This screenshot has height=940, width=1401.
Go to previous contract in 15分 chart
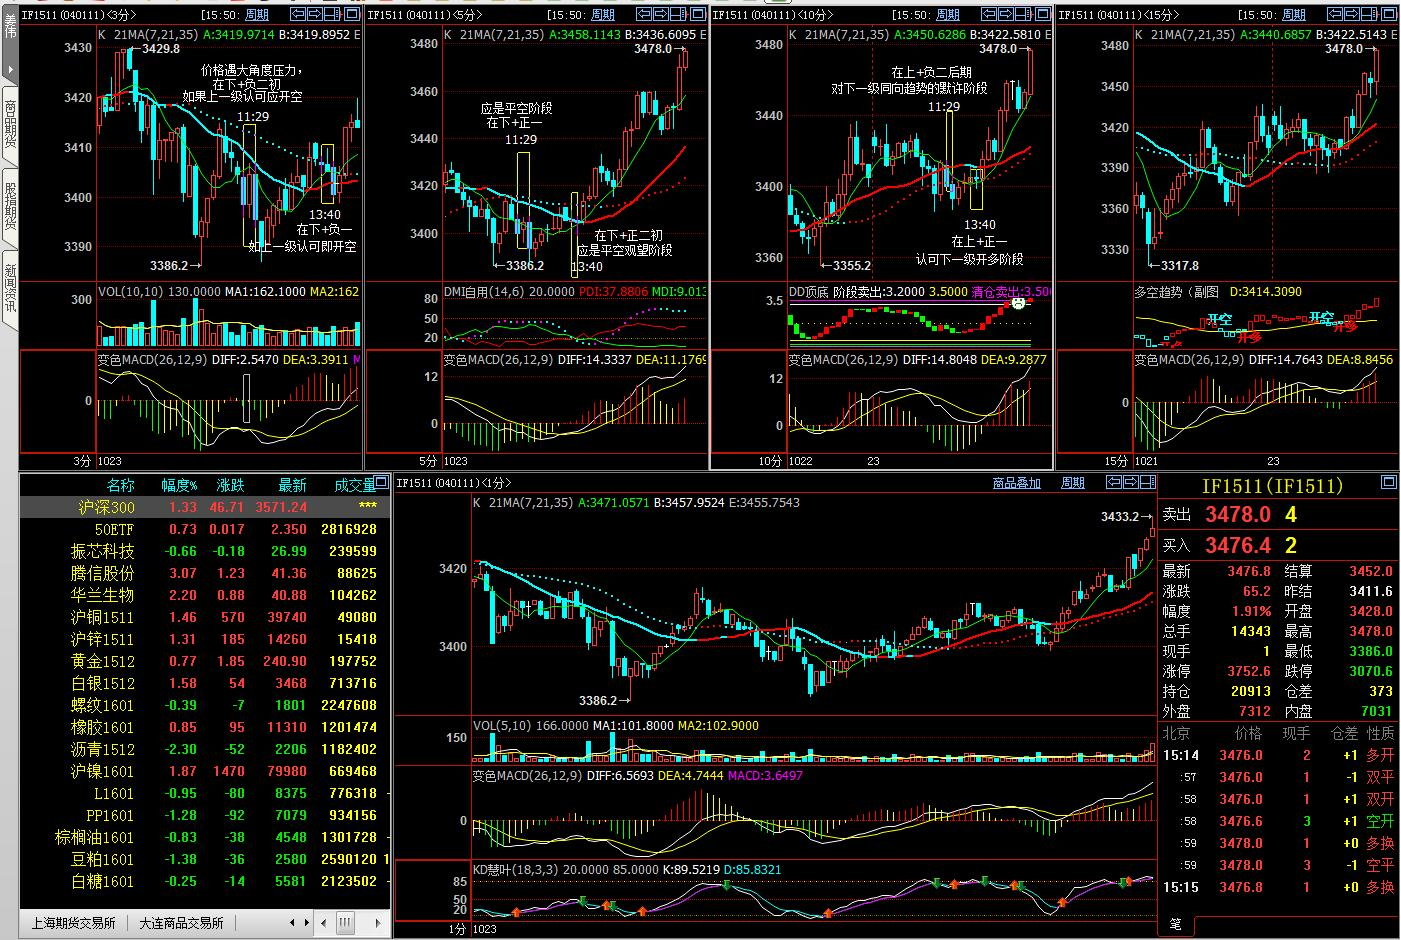[x=1335, y=14]
